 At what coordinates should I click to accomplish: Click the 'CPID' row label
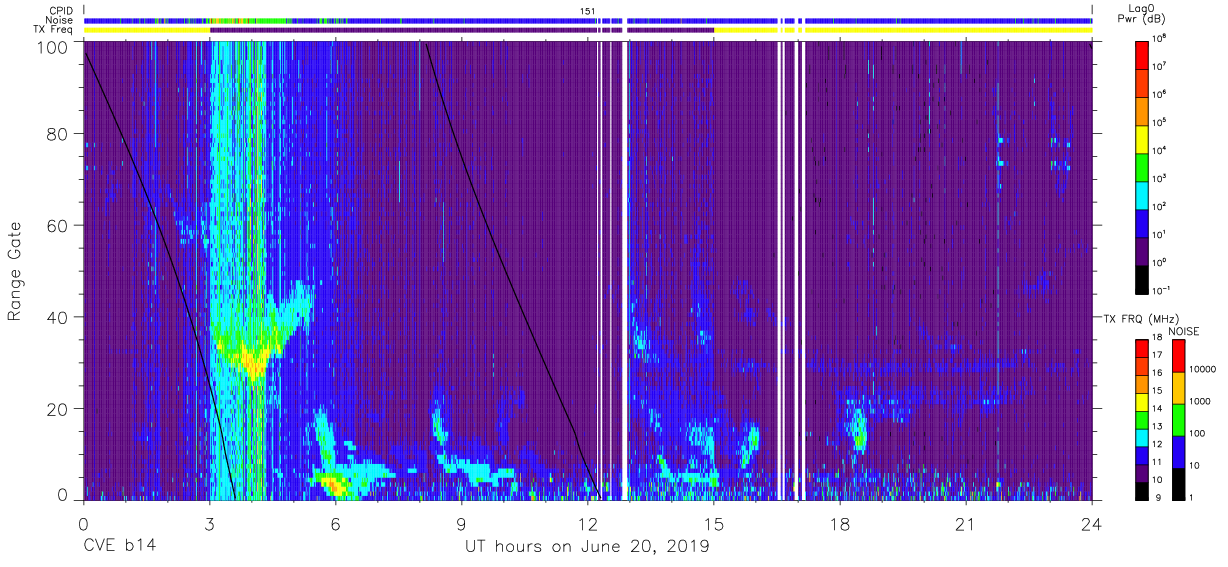tap(63, 10)
